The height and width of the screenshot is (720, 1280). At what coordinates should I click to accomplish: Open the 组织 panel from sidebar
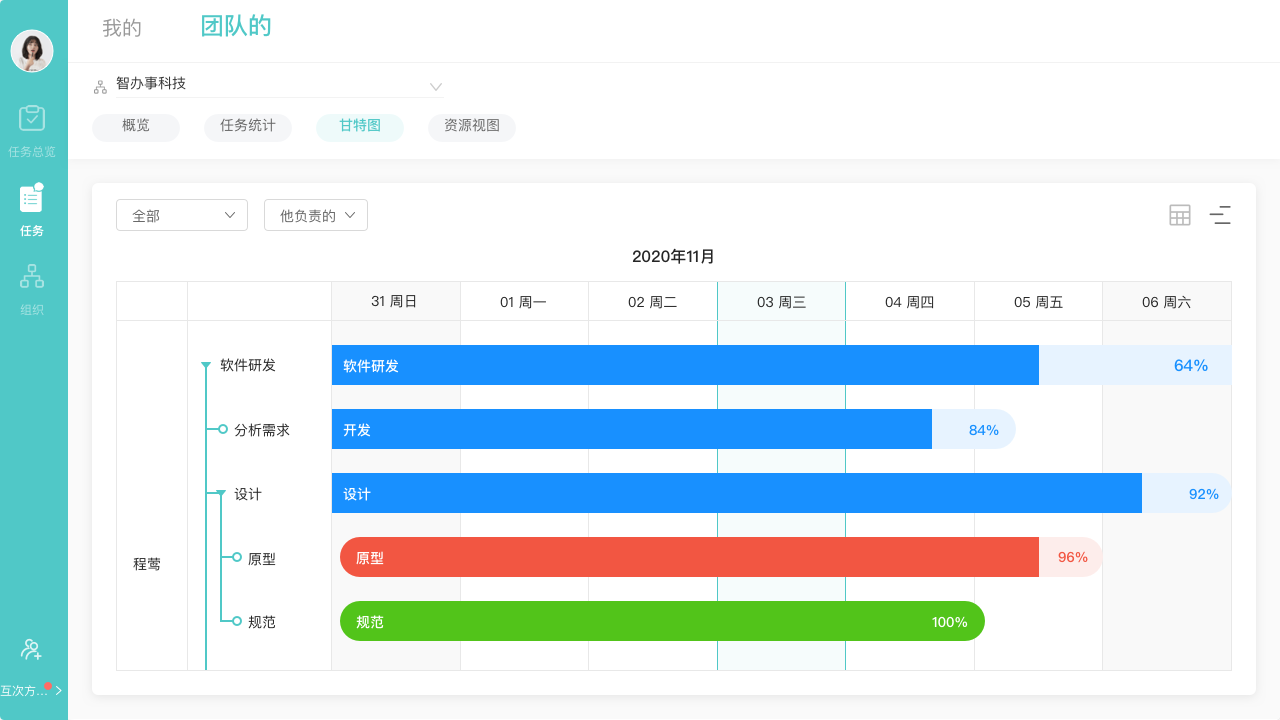coord(33,283)
